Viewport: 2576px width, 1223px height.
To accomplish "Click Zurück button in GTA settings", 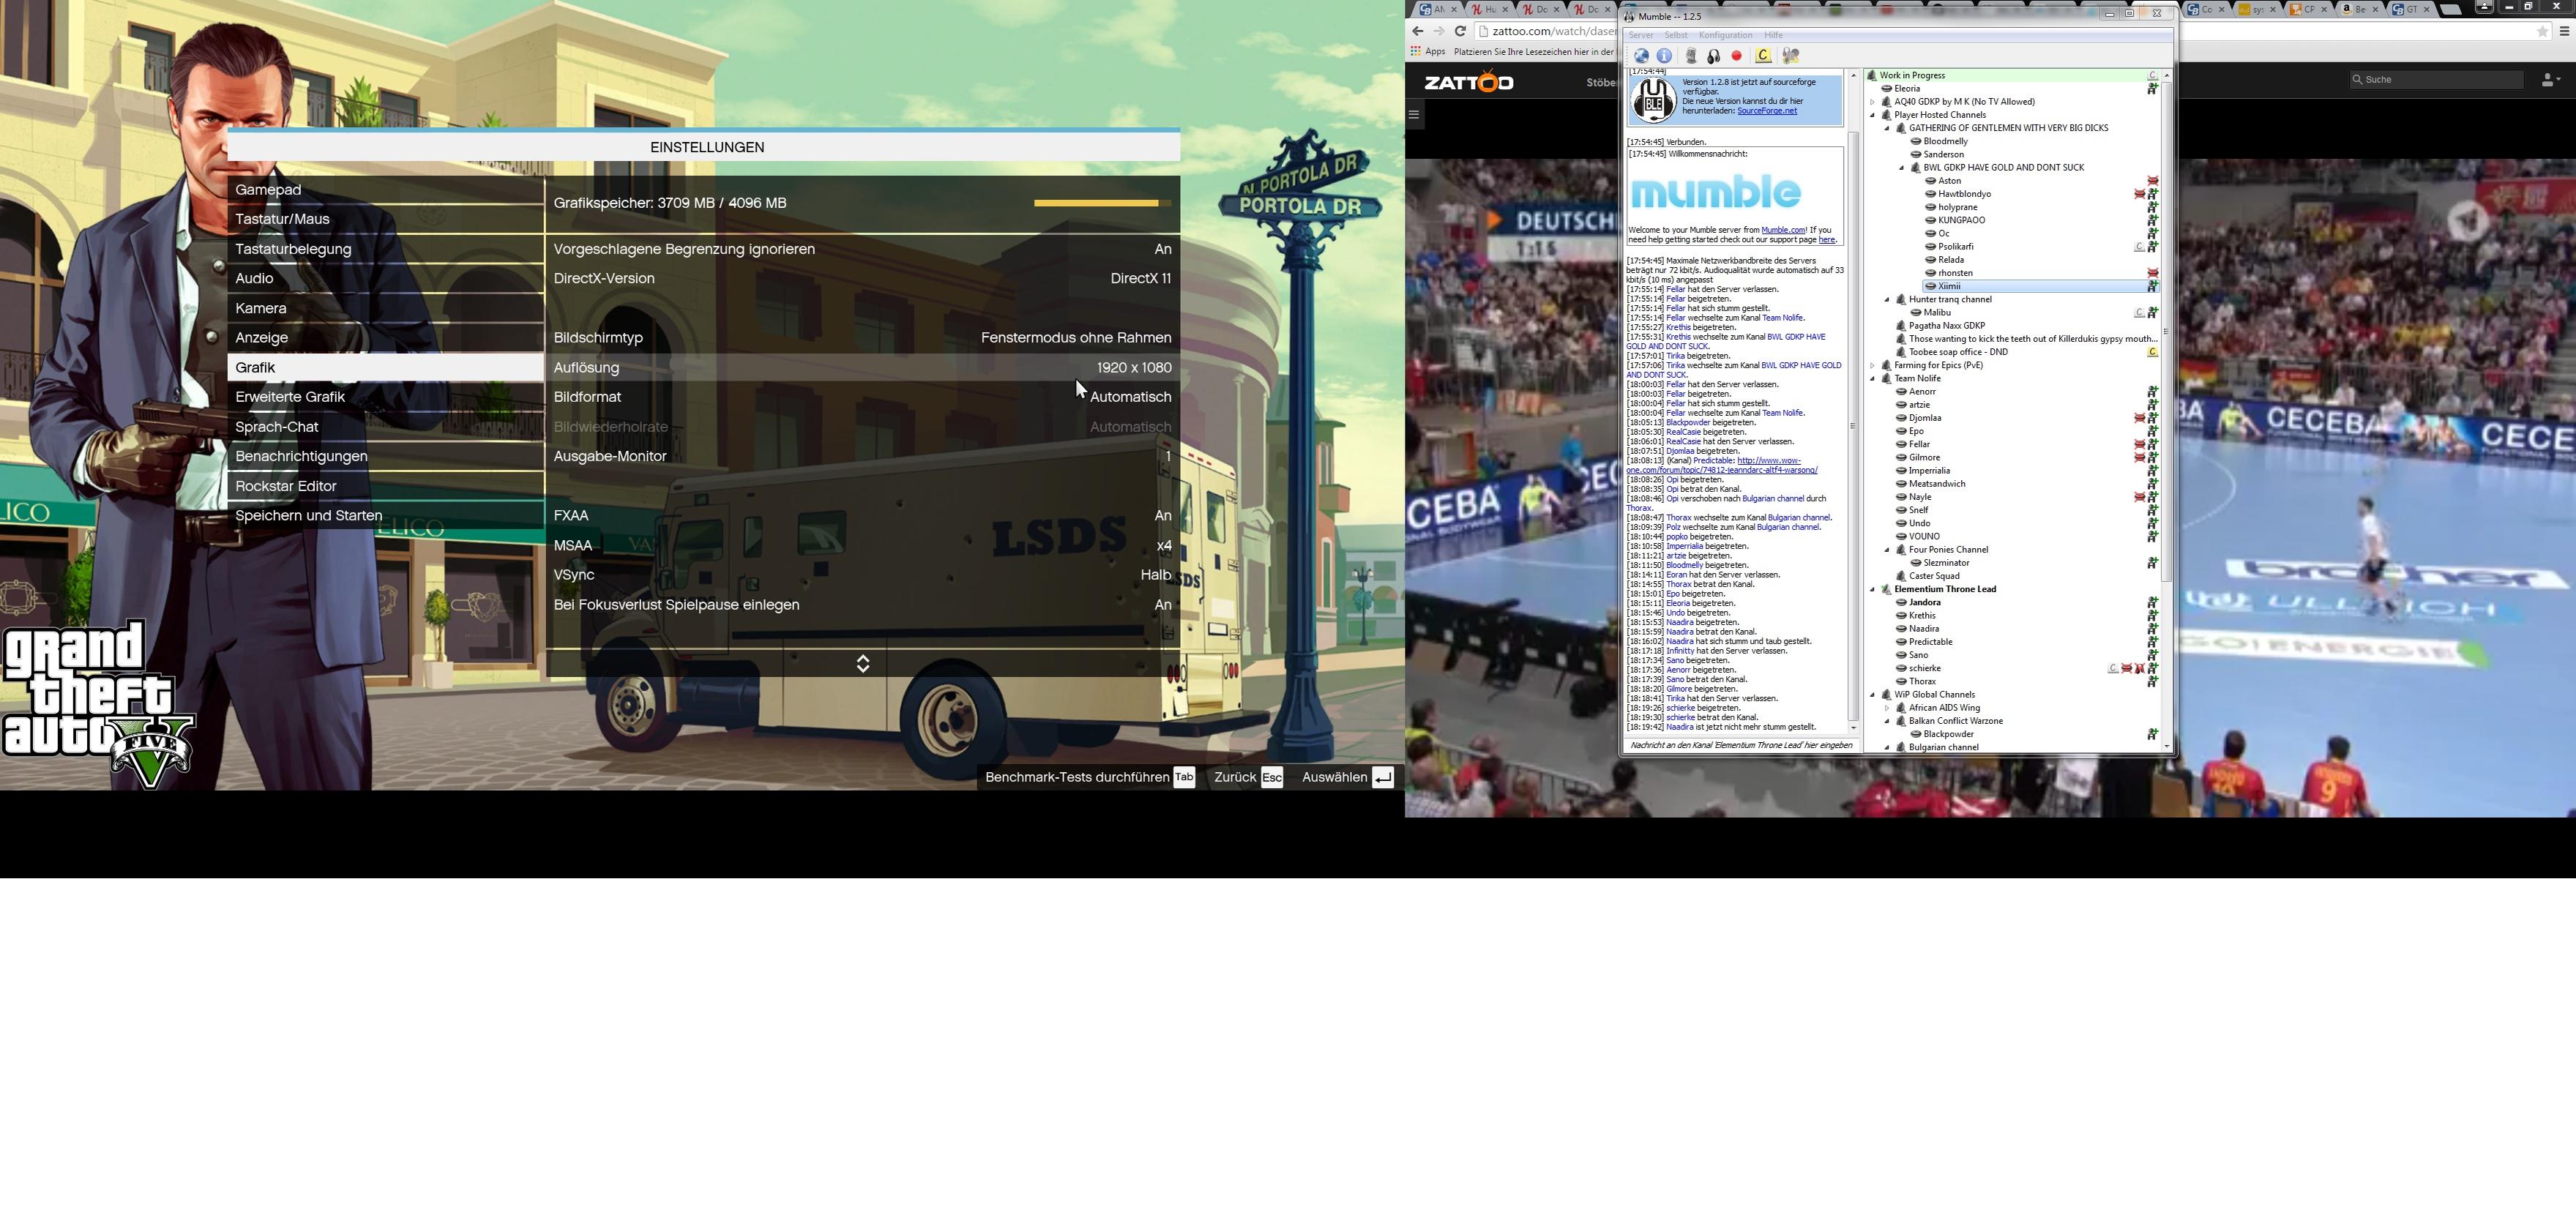I will tap(1247, 778).
